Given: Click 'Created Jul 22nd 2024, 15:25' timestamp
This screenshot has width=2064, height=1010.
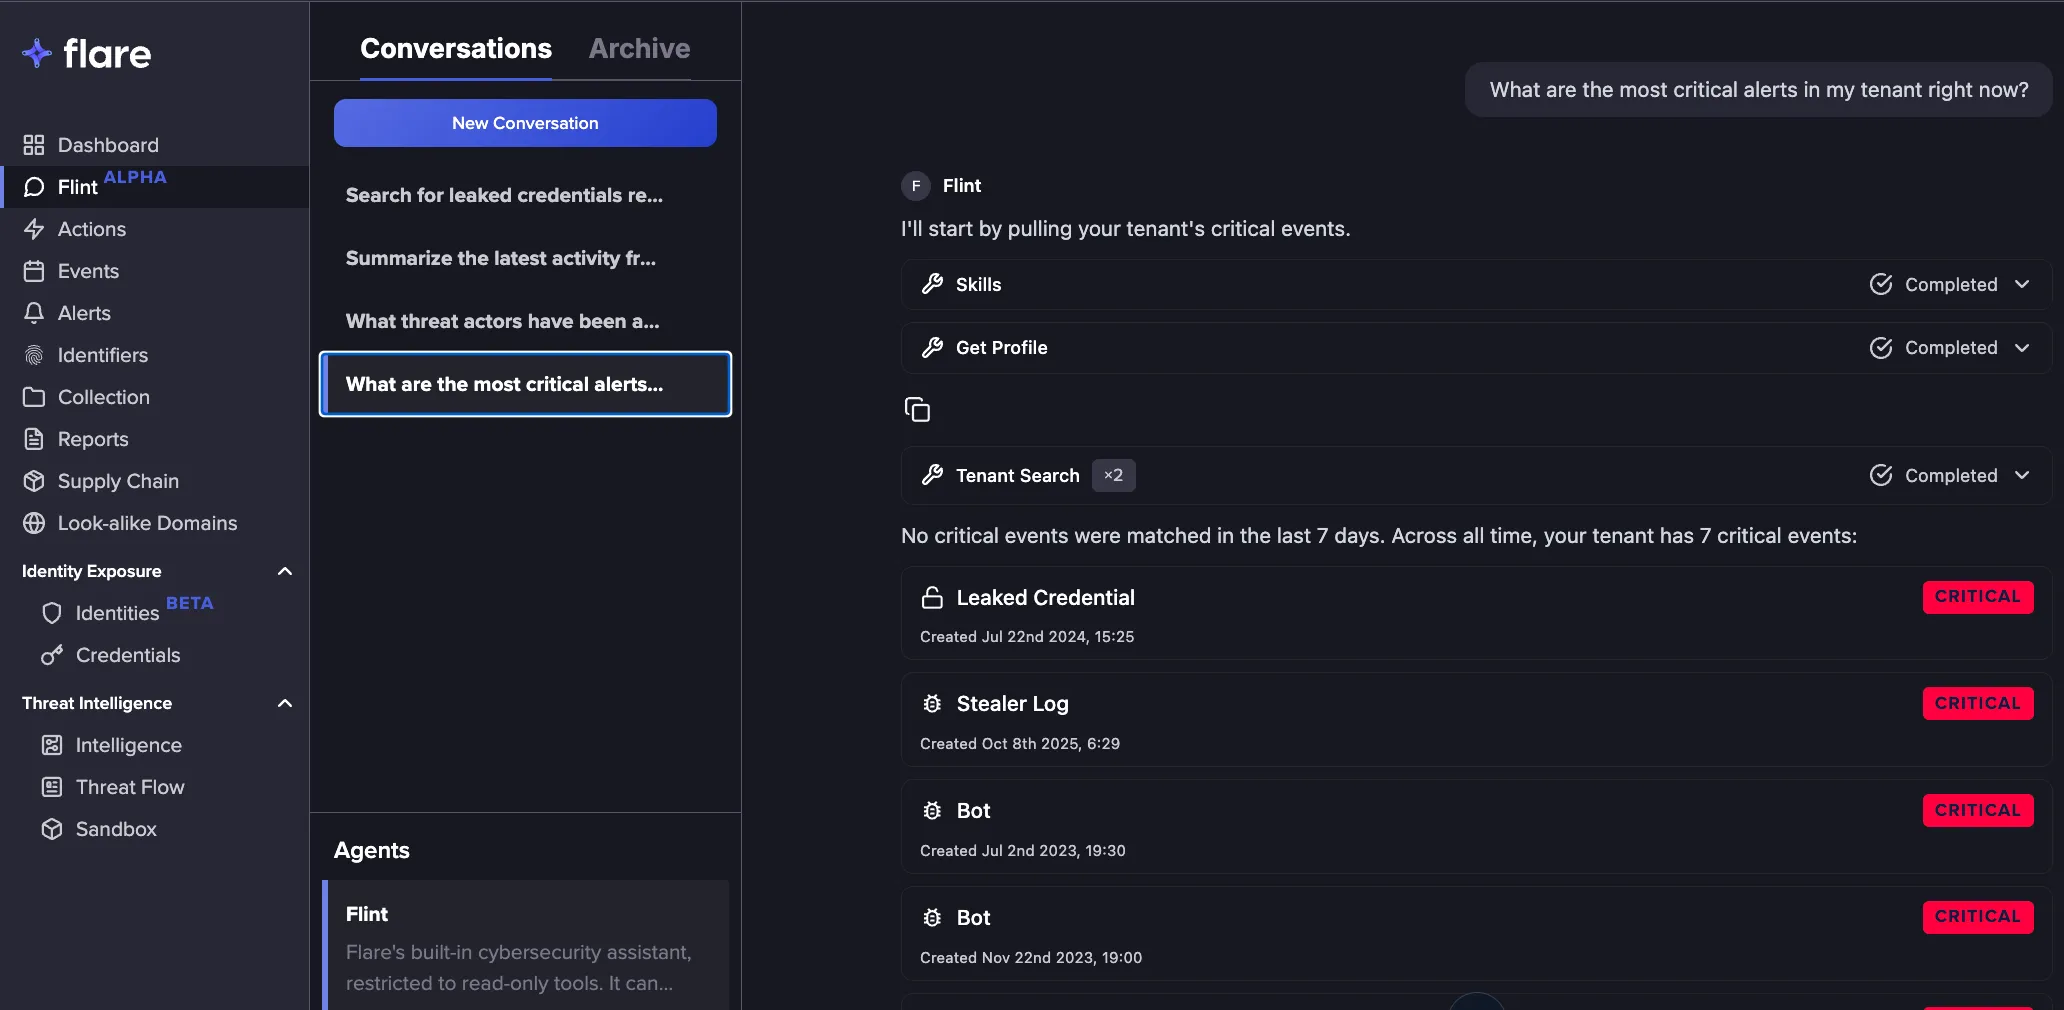Looking at the screenshot, I should coord(1027,637).
